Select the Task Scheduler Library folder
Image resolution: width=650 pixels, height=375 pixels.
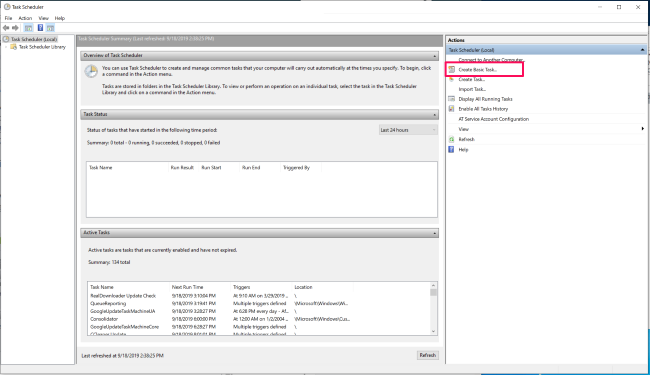coord(42,47)
